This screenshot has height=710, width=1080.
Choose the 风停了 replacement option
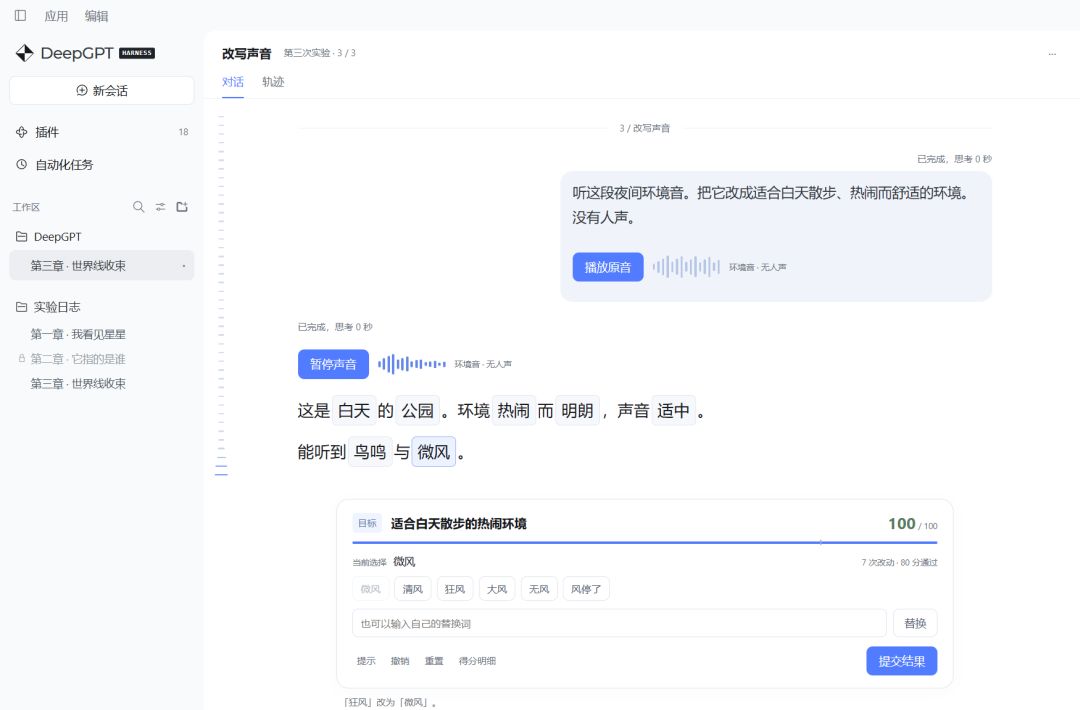point(586,589)
